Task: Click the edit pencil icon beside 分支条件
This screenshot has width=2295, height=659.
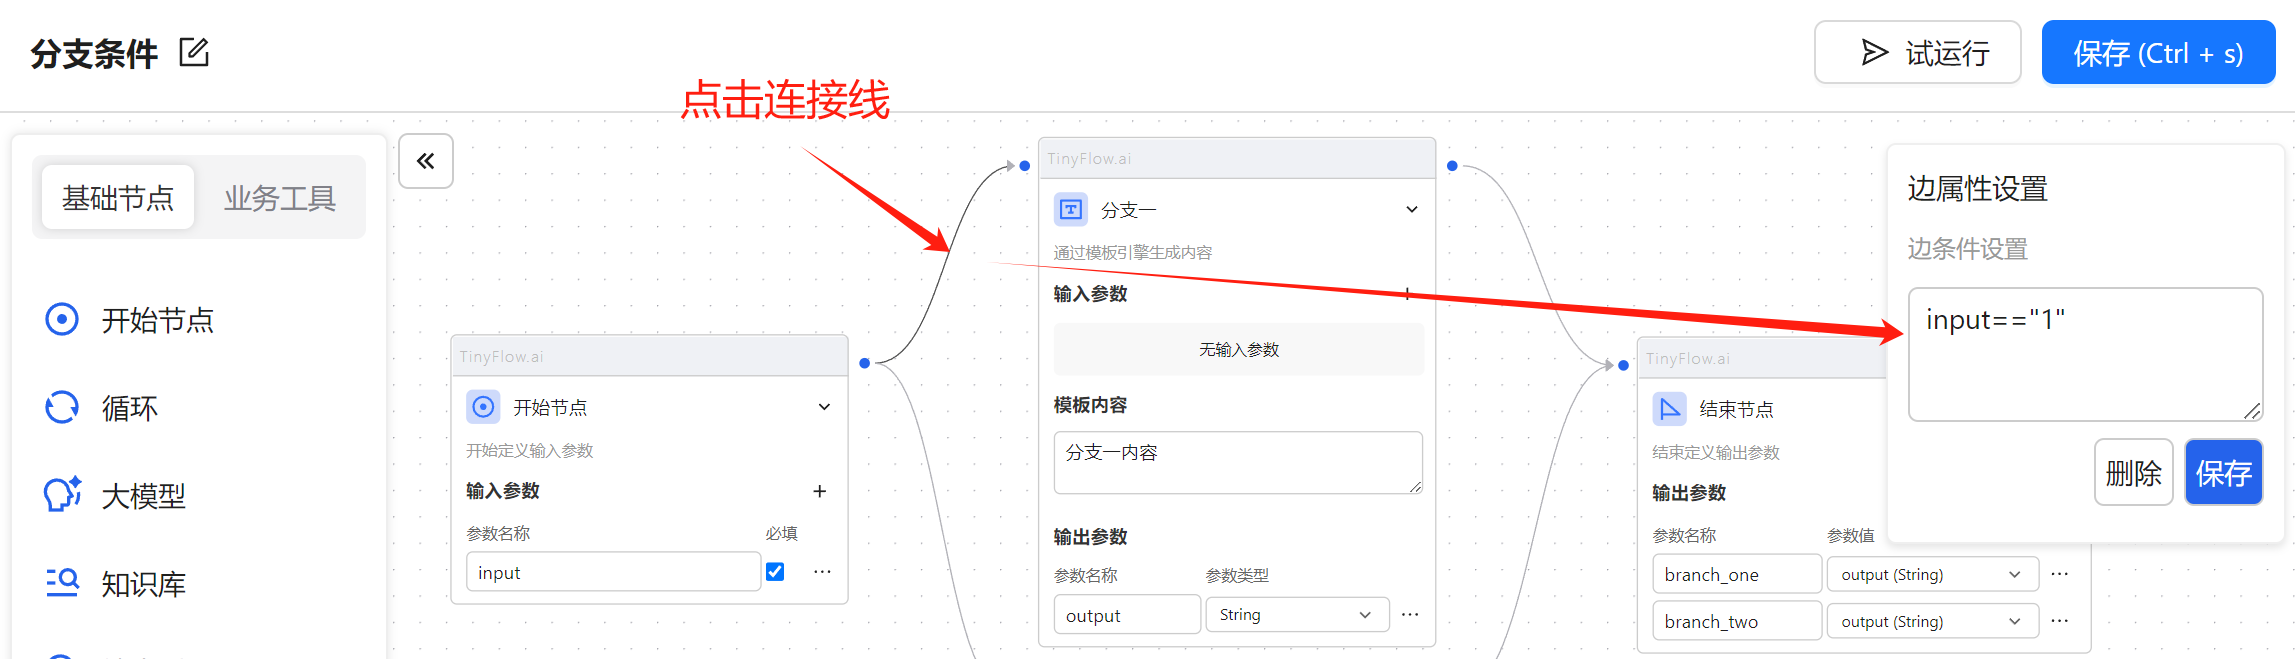Action: coord(194,52)
